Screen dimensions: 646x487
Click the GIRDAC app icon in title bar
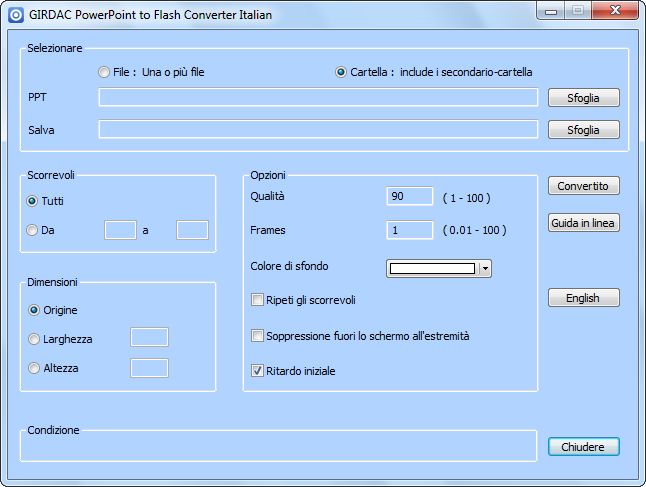point(16,15)
